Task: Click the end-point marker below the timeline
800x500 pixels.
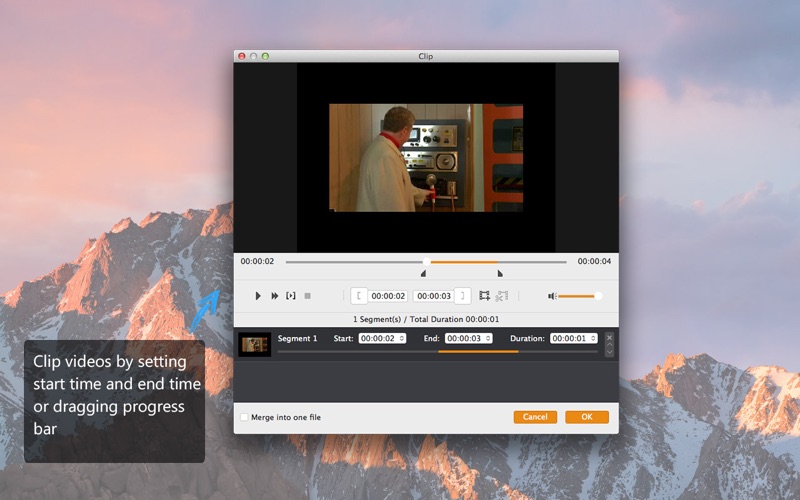Action: 500,273
